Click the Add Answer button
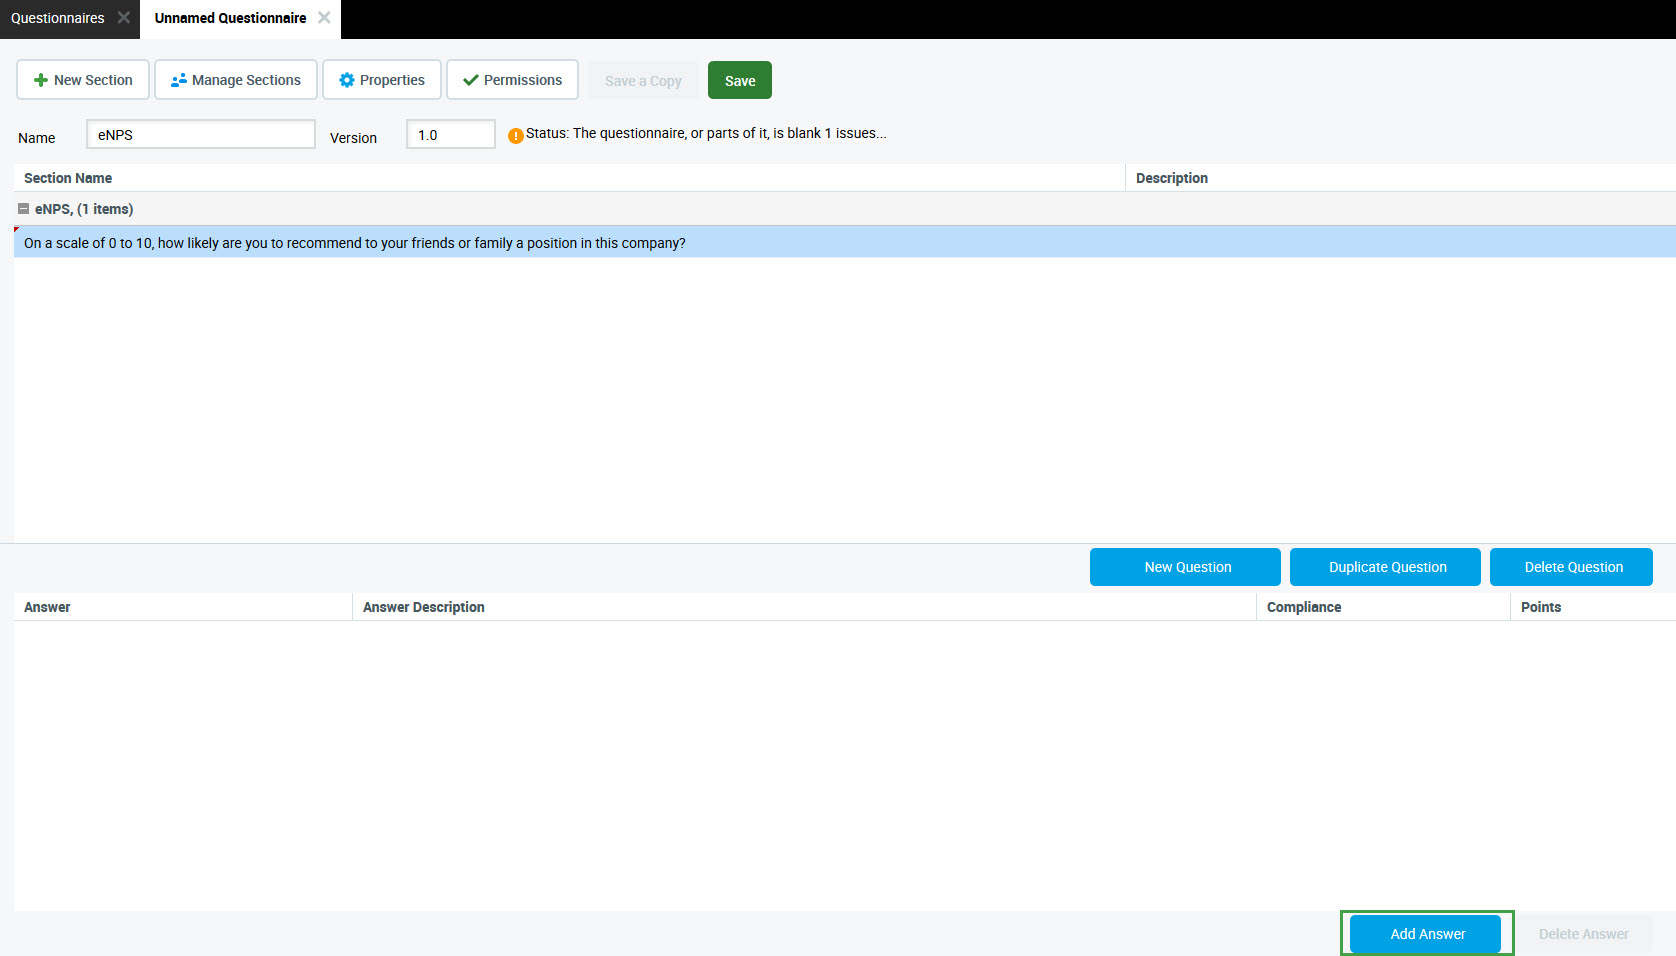1676x956 pixels. coord(1426,934)
